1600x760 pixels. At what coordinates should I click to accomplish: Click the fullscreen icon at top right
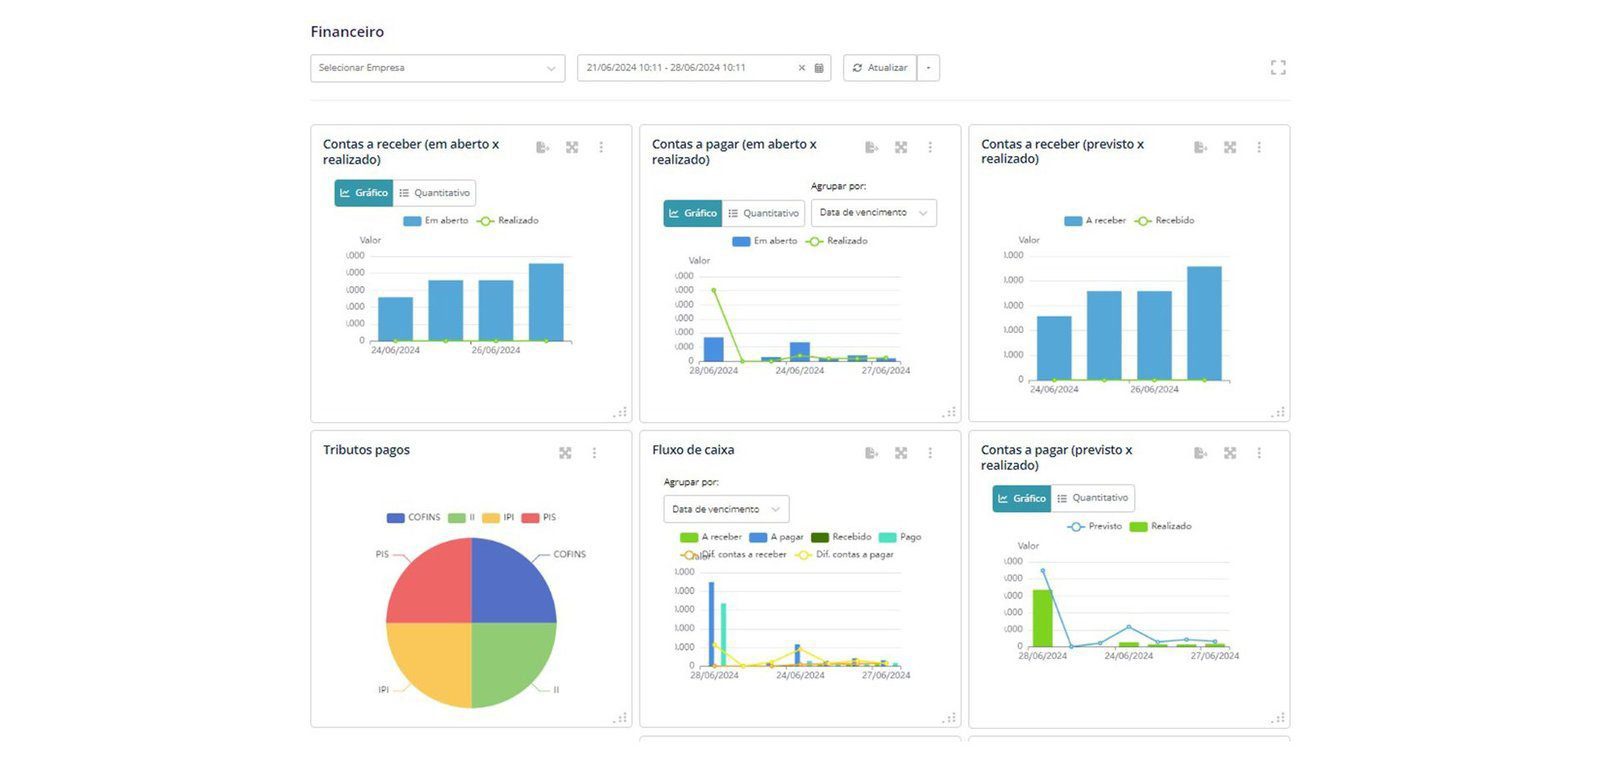pyautogui.click(x=1277, y=68)
